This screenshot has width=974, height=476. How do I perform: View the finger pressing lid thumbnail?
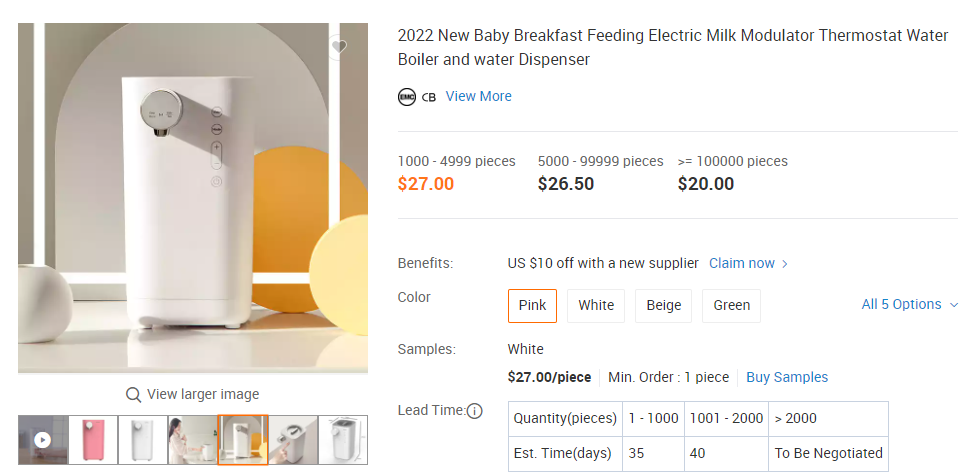tap(293, 440)
